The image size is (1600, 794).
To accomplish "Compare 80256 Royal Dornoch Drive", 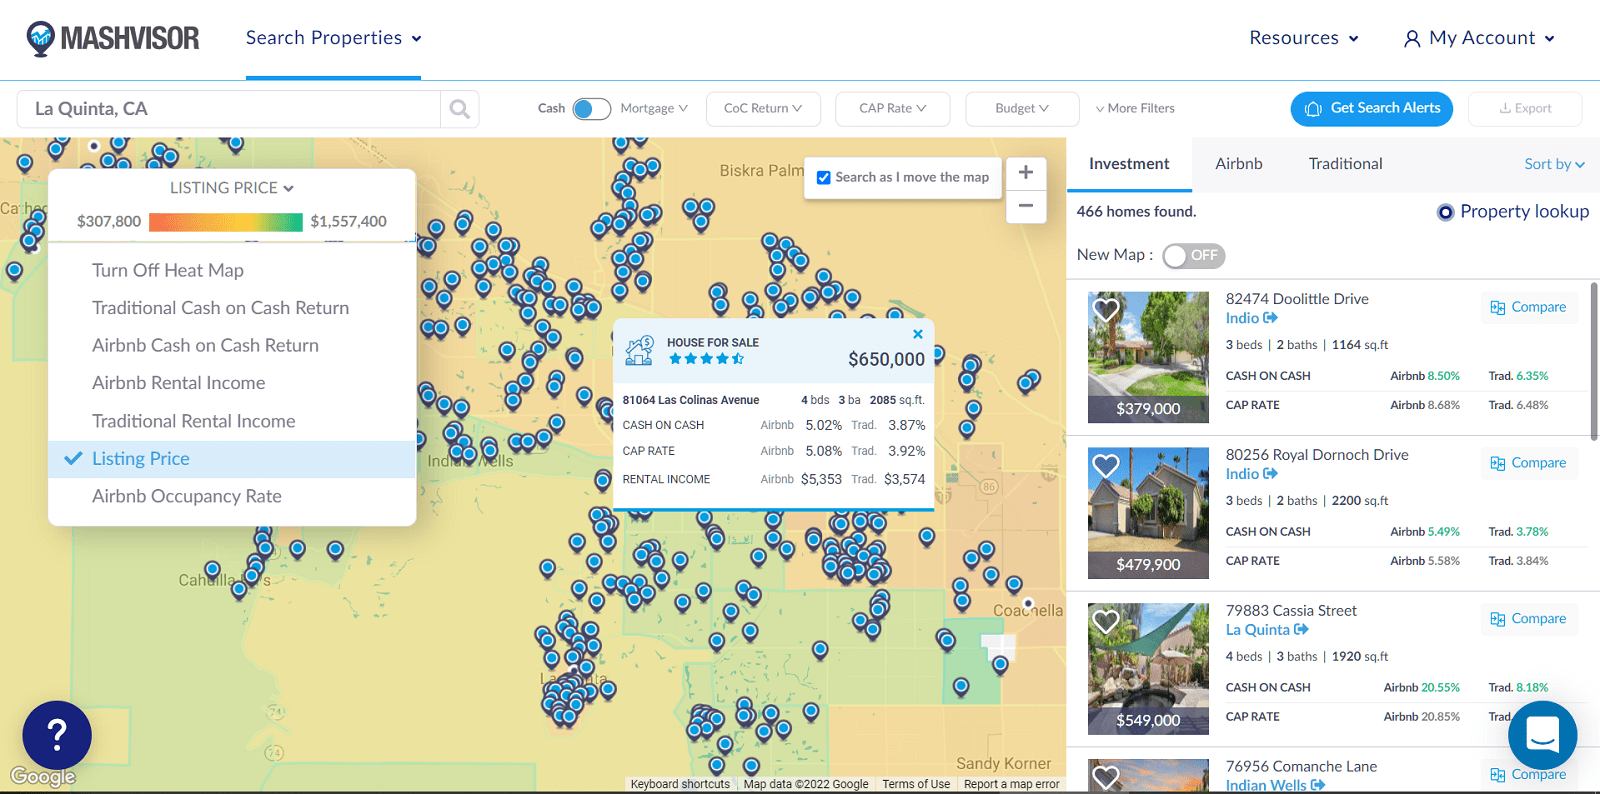I will tap(1529, 463).
